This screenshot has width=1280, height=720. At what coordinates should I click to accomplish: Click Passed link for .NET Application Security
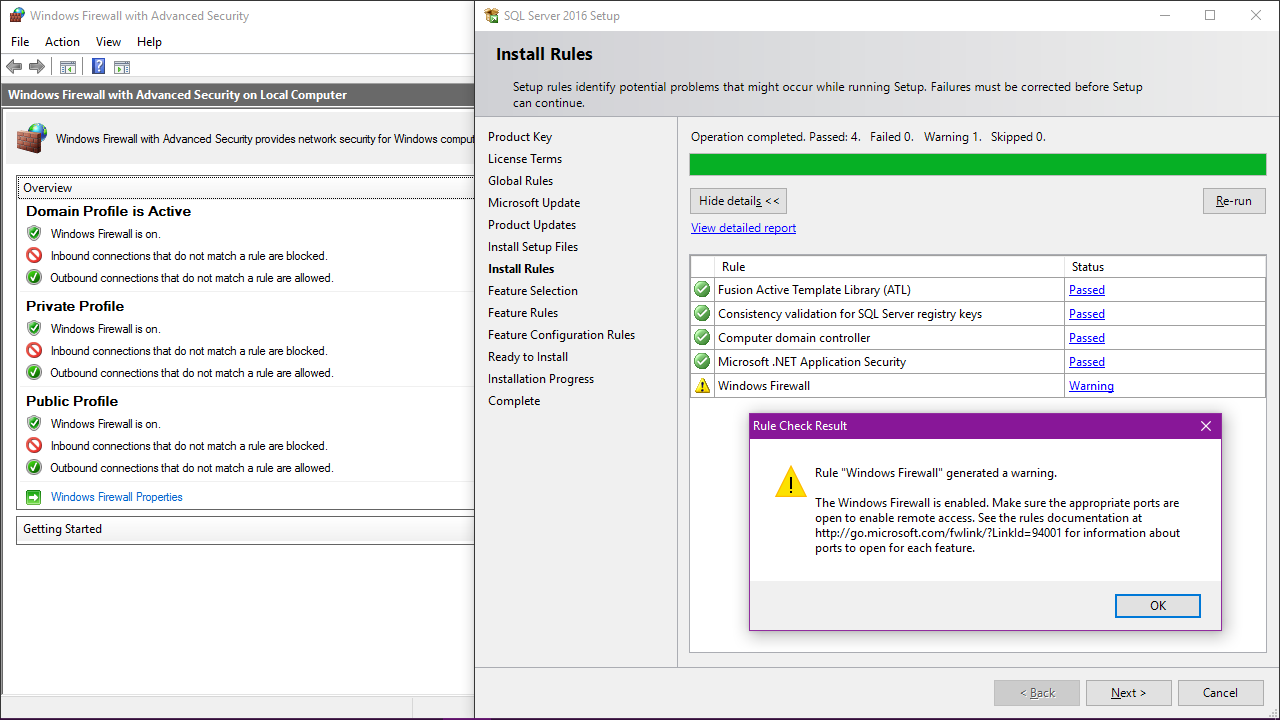click(1086, 362)
